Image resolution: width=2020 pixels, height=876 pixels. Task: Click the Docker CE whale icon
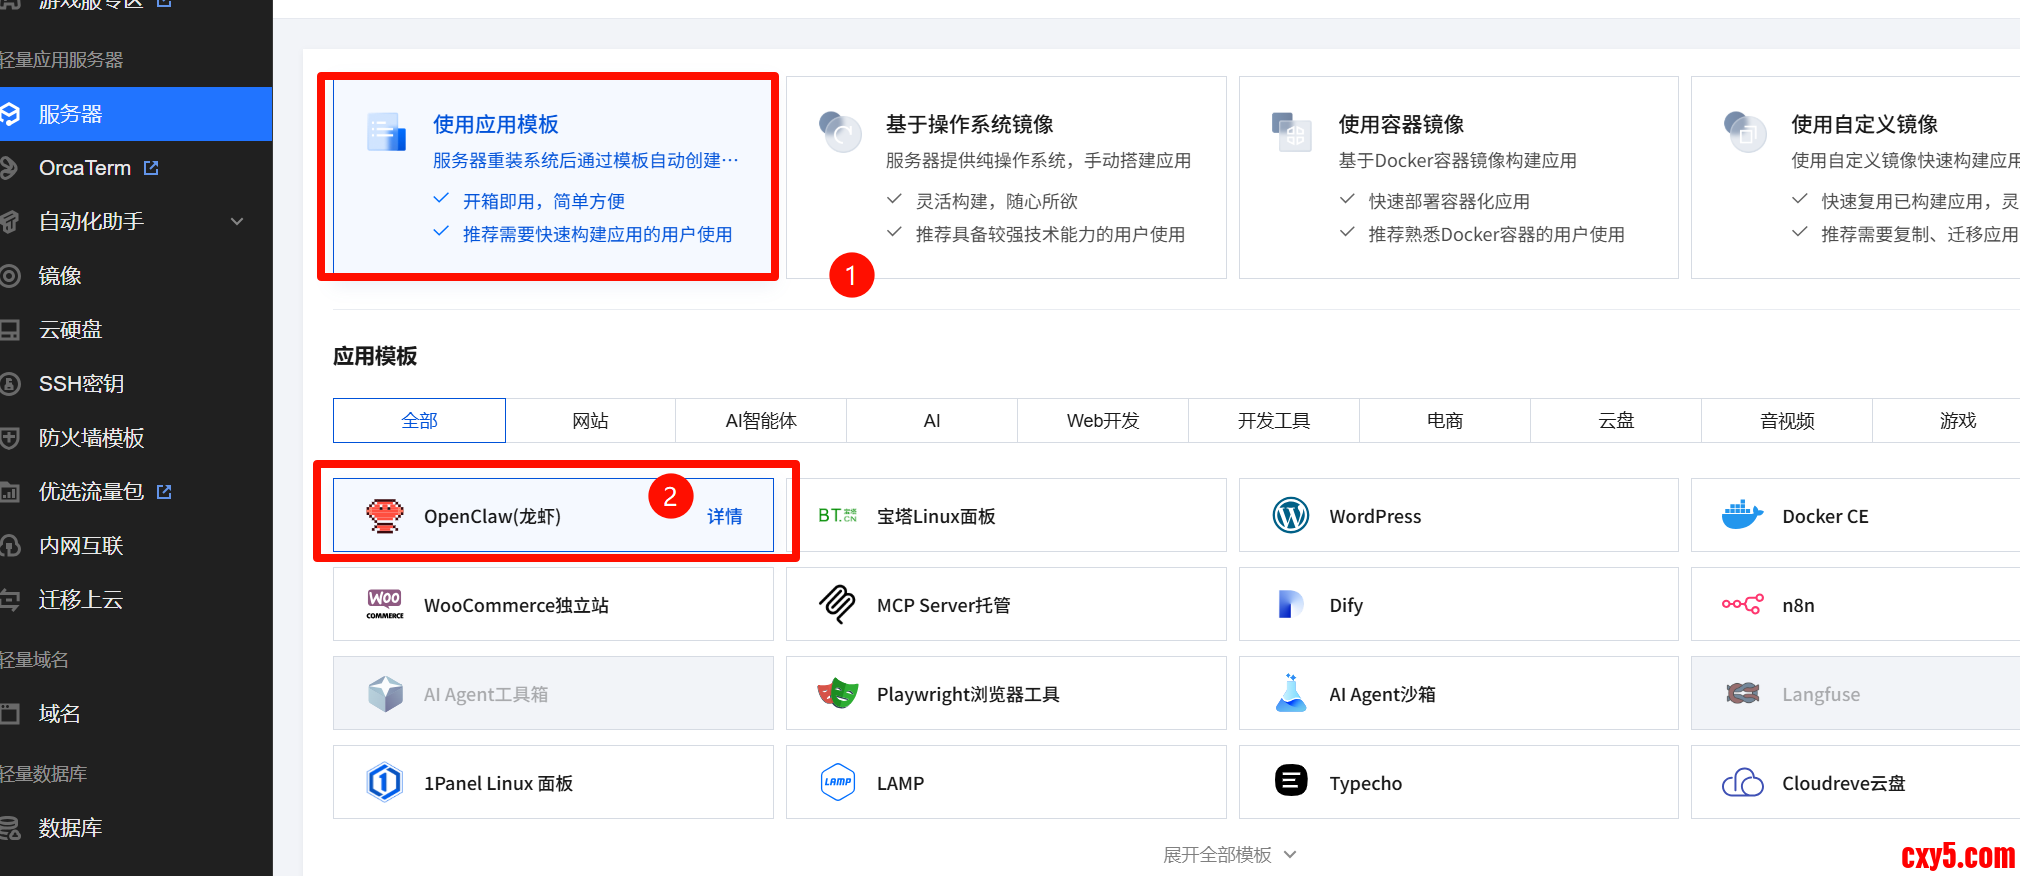pyautogui.click(x=1742, y=516)
